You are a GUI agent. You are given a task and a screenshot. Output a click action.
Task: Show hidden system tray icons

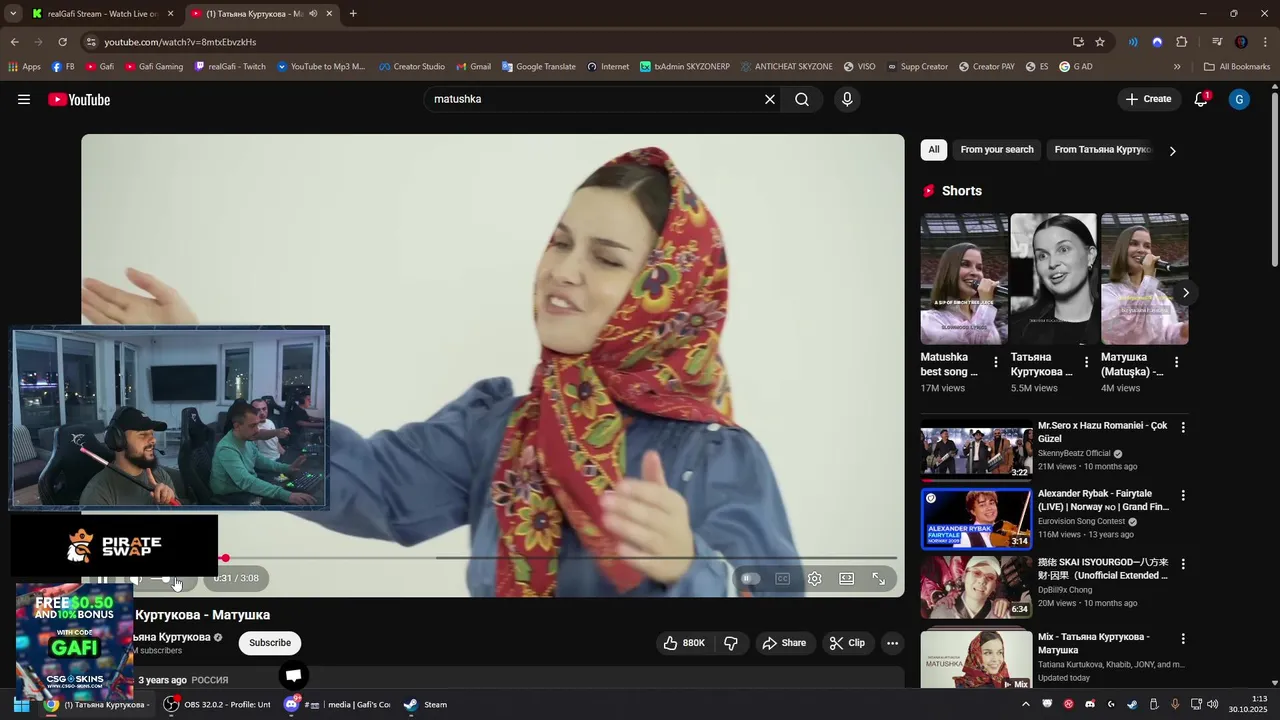[x=1025, y=704]
